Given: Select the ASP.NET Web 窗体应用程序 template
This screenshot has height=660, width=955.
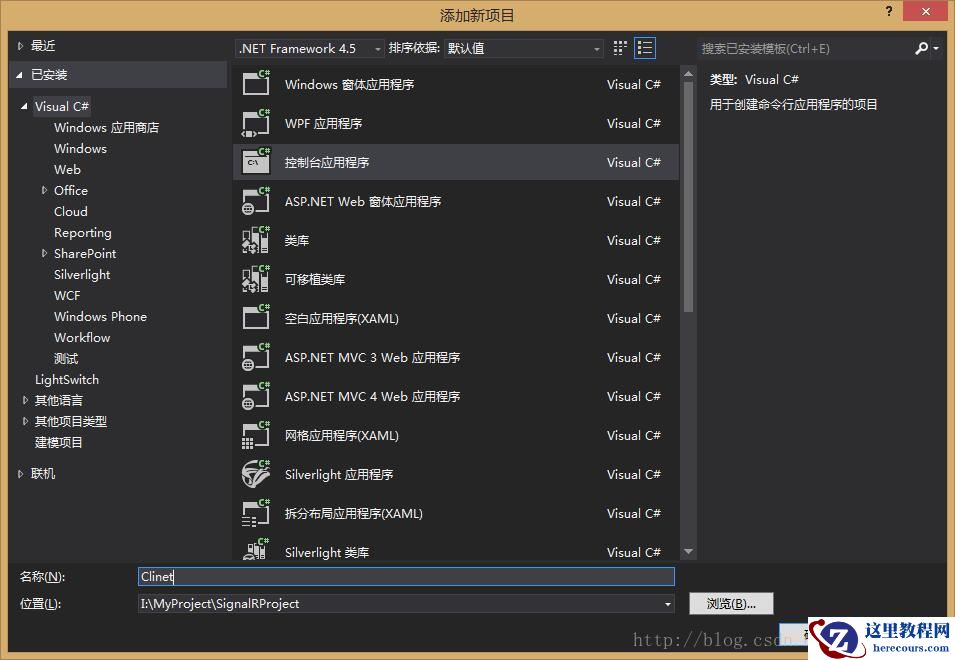Looking at the screenshot, I should [400, 201].
